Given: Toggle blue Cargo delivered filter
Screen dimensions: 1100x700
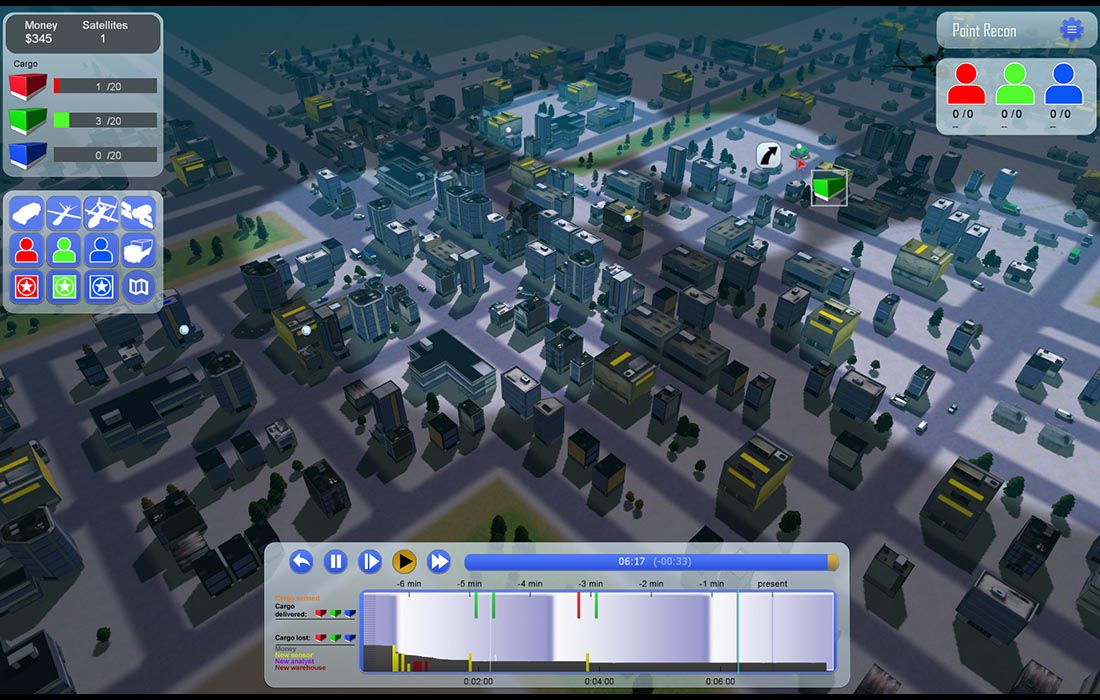Looking at the screenshot, I should click(350, 614).
